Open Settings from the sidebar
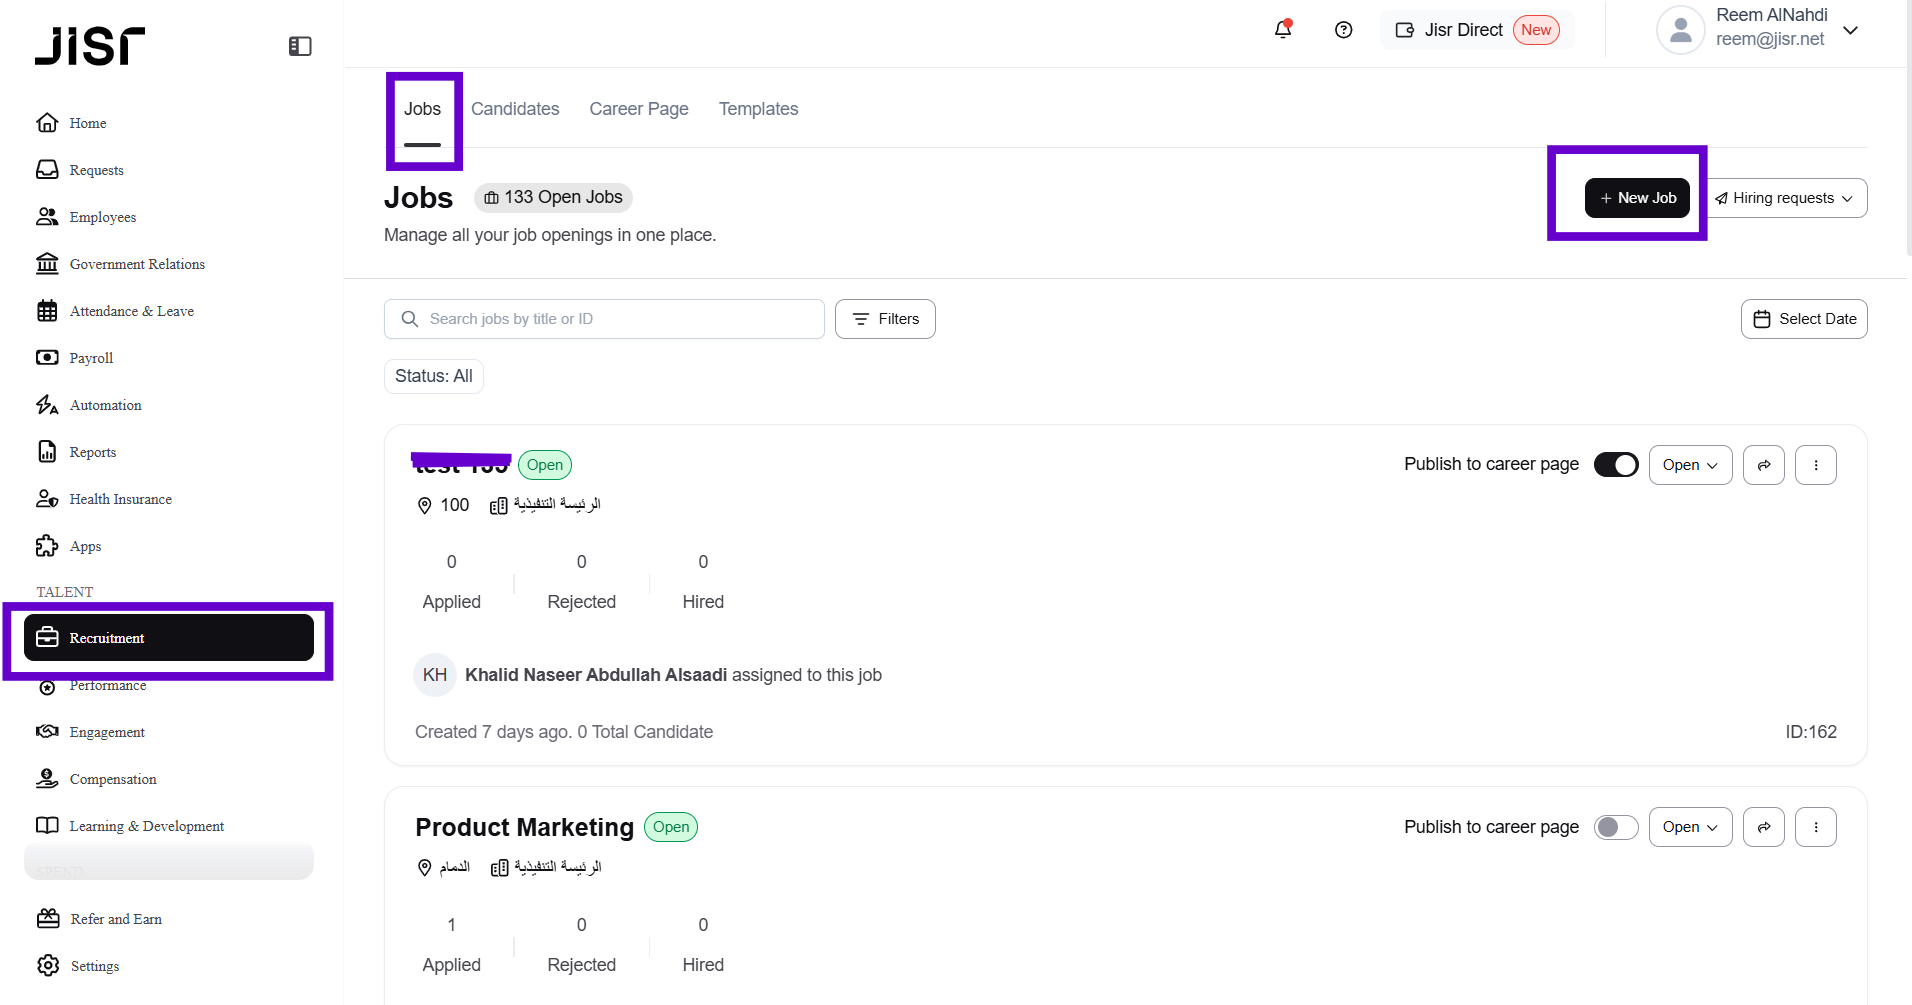The image size is (1912, 1005). (95, 966)
